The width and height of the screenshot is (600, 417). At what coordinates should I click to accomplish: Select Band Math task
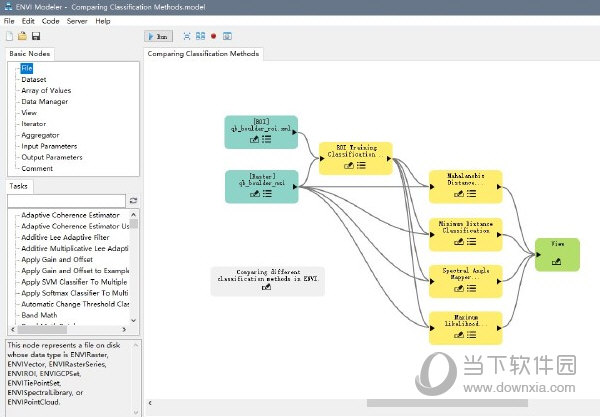click(39, 315)
